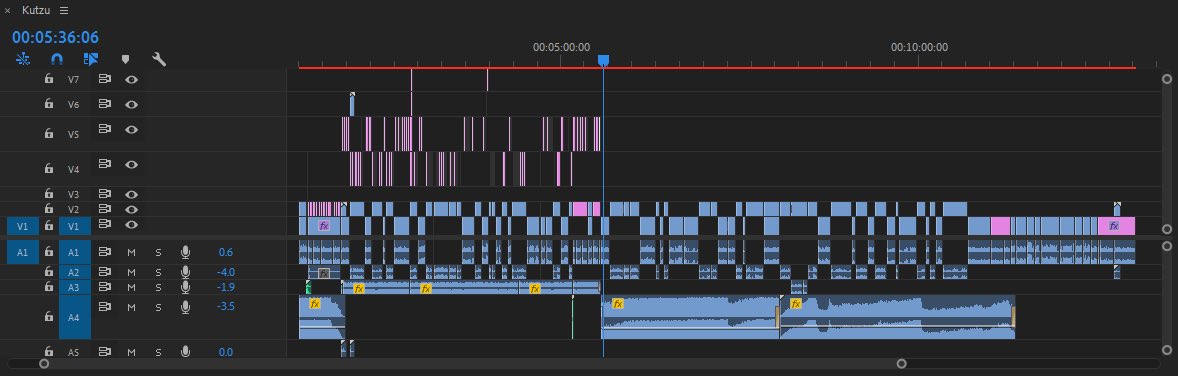Enable voice-over record on track A2
Viewport: 1178px width, 376px height.
coord(186,271)
